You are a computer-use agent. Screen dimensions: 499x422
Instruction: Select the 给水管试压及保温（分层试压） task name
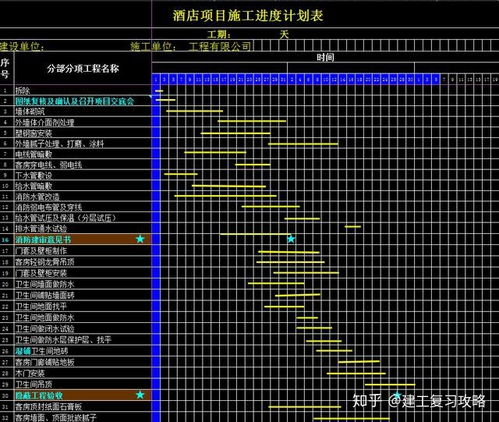[x=66, y=218]
